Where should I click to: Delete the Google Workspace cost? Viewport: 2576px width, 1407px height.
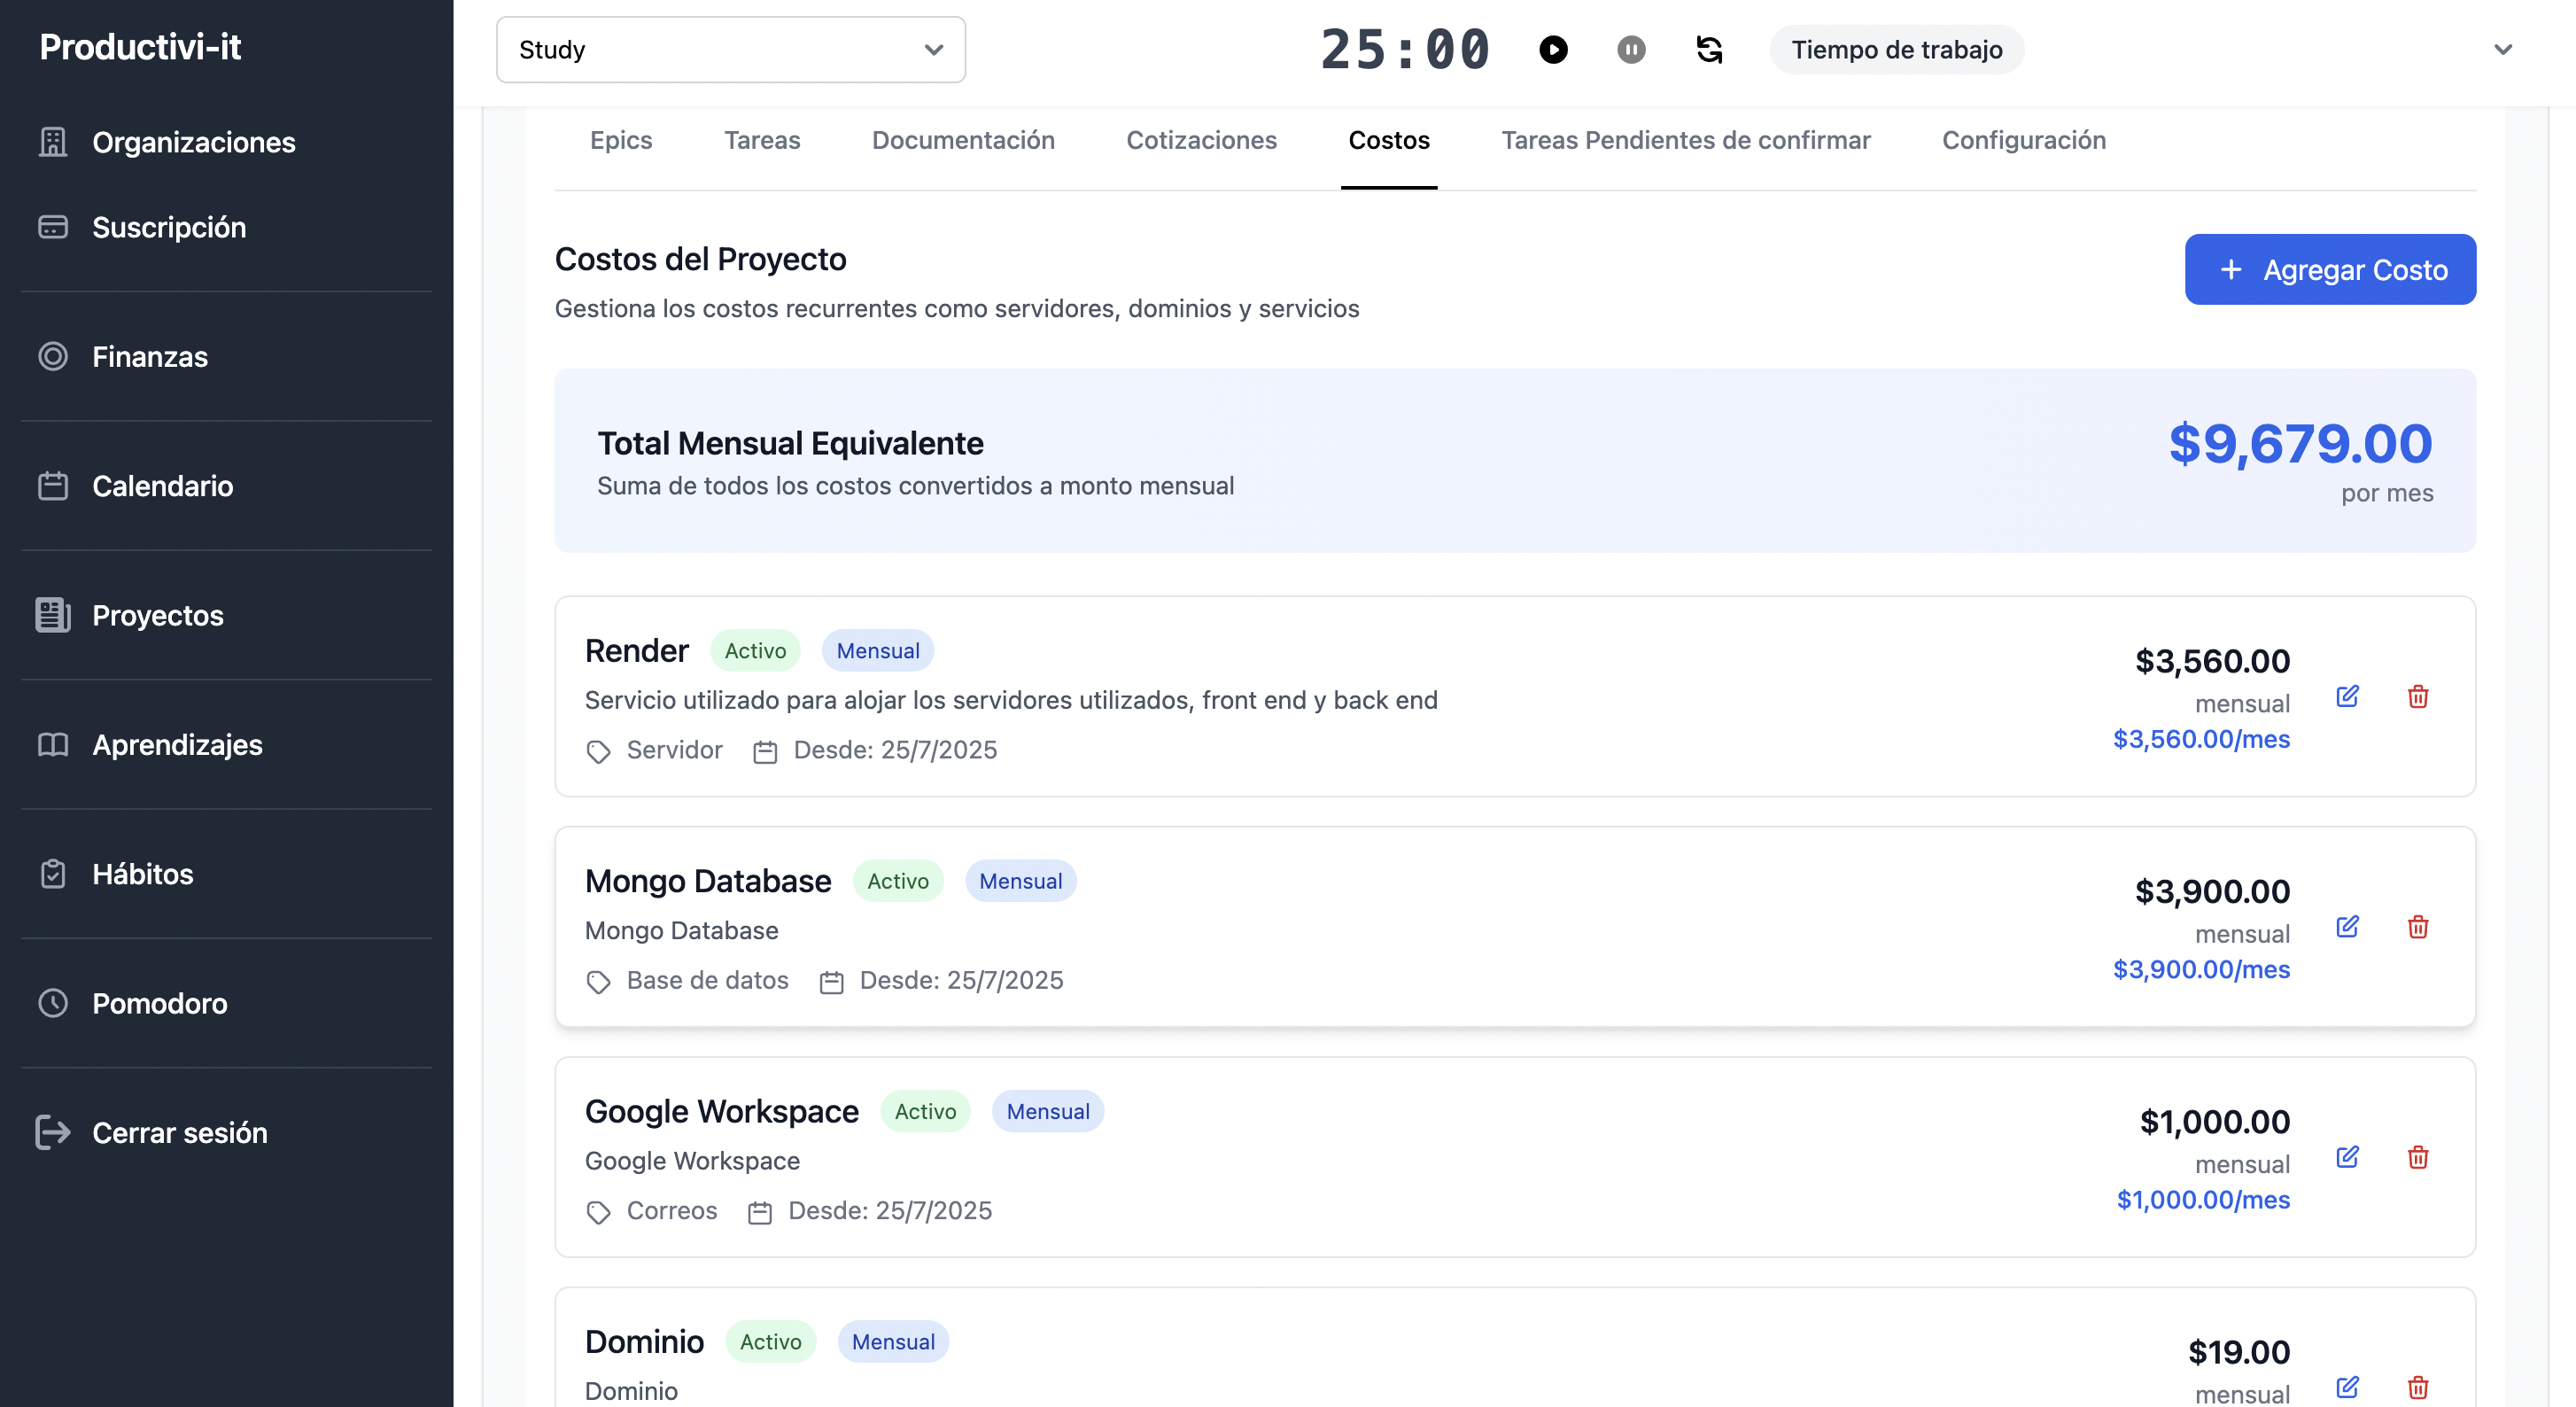tap(2418, 1157)
